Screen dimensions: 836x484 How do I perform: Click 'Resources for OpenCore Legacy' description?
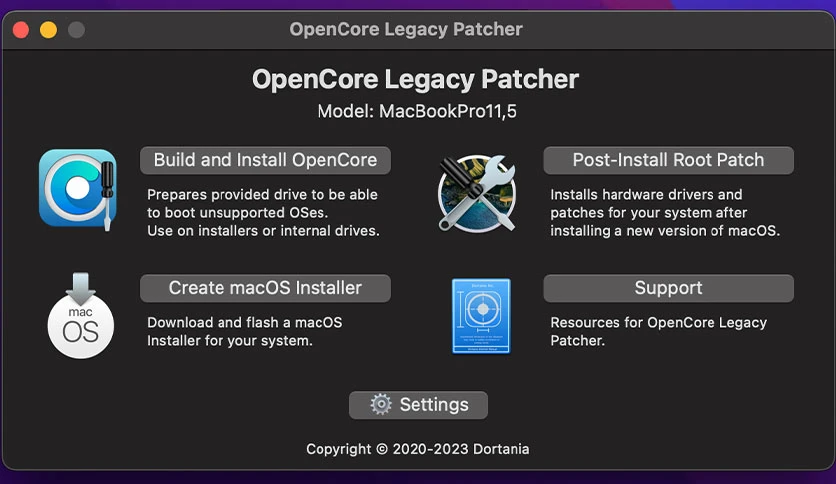pyautogui.click(x=658, y=322)
